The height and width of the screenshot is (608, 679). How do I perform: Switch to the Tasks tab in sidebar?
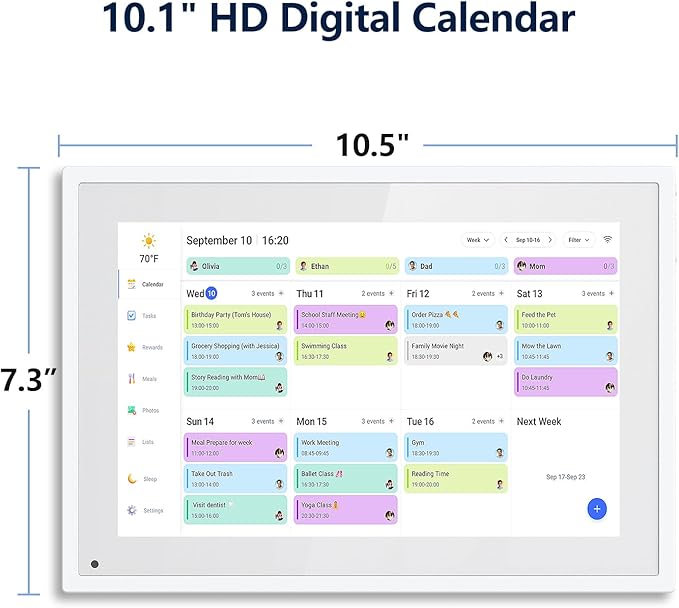tap(141, 315)
